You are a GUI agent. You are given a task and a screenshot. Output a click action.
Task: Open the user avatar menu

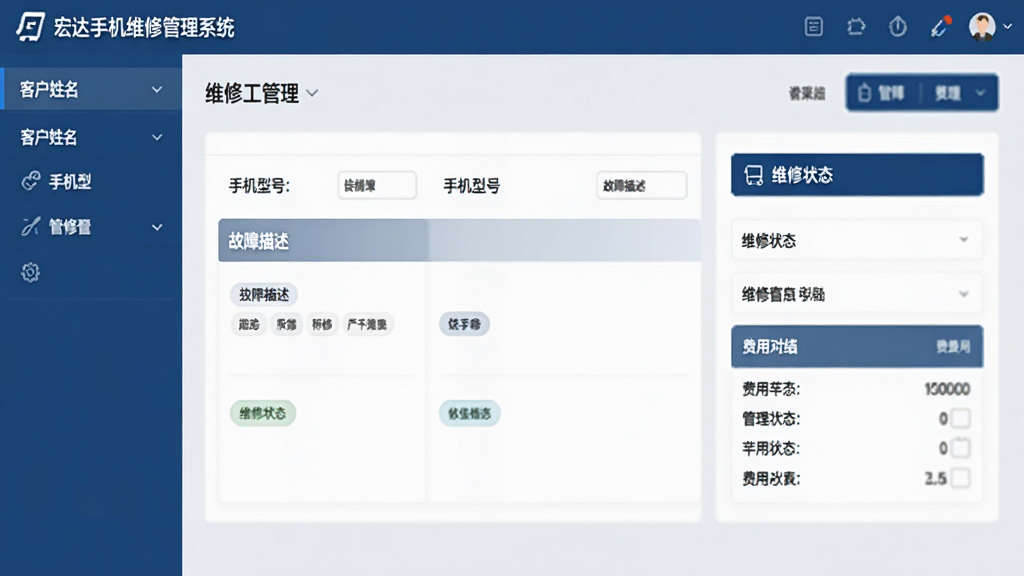pyautogui.click(x=990, y=27)
